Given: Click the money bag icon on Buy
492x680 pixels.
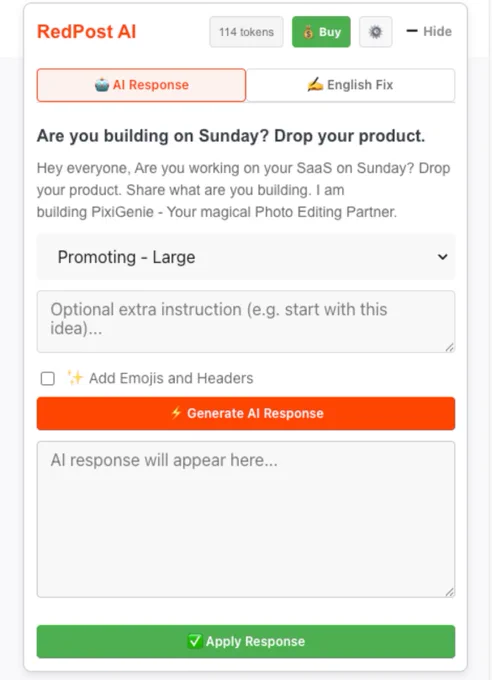Looking at the screenshot, I should click(308, 32).
